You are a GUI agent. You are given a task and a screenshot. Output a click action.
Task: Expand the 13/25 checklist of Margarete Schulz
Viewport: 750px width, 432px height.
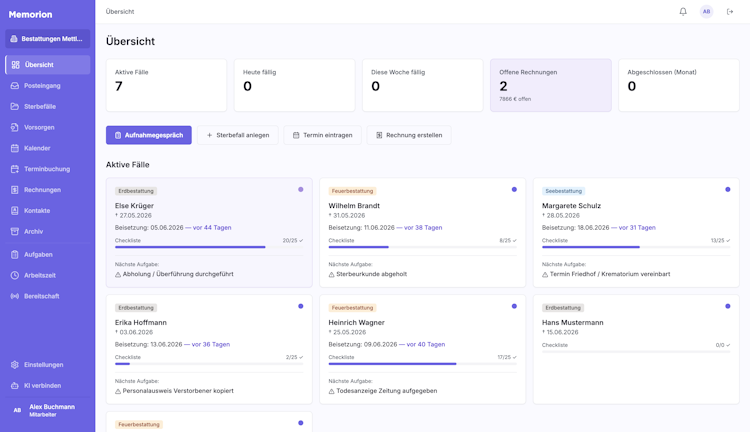pos(720,241)
